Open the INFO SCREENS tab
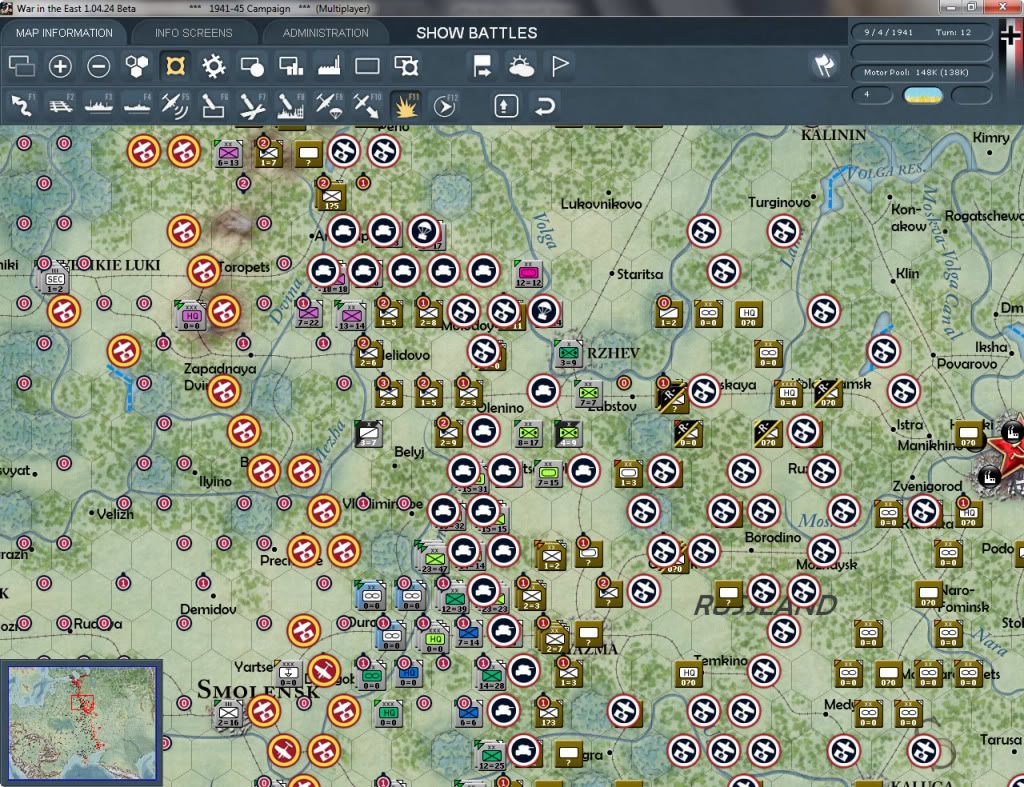Screen dimensions: 1024x787 tap(193, 33)
